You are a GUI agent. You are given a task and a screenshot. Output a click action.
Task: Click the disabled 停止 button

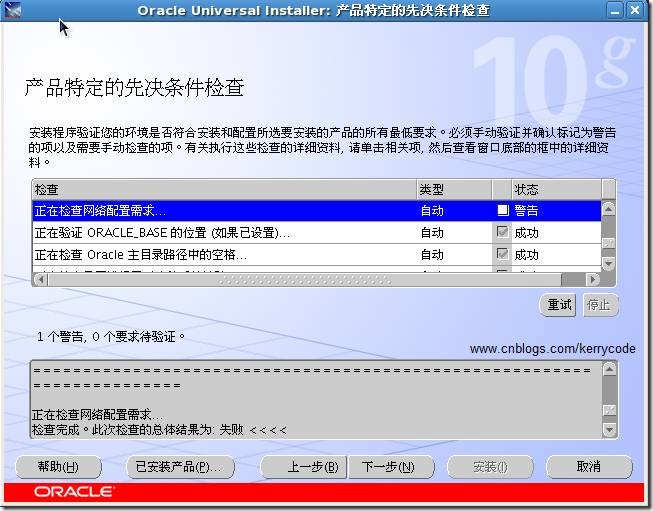coord(599,305)
